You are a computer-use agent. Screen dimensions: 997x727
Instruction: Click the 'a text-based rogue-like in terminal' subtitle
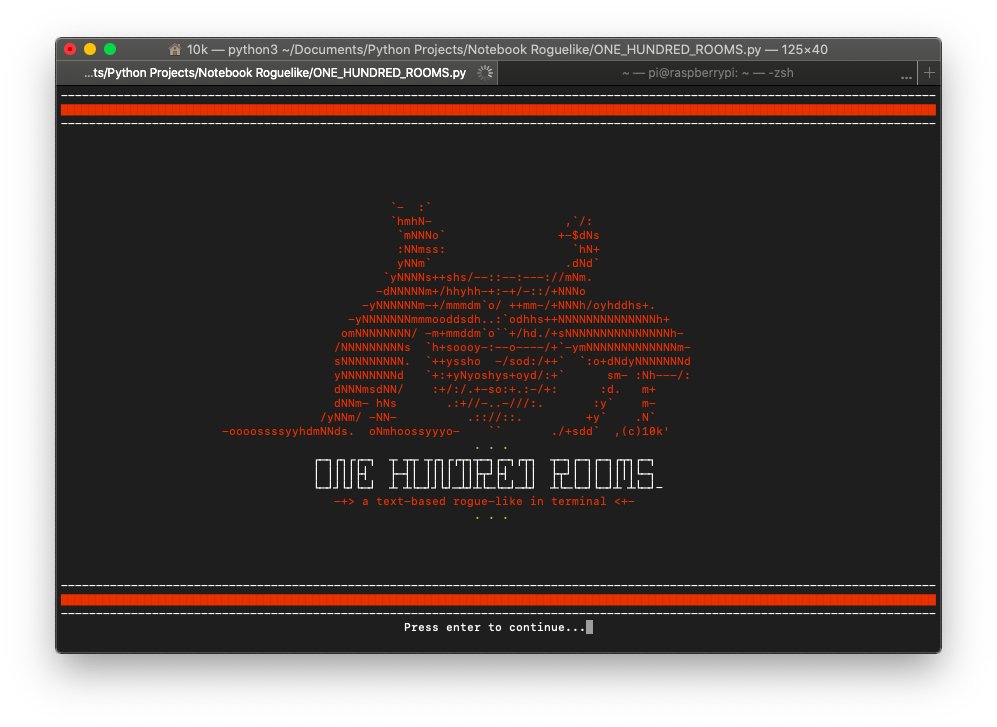pos(485,501)
